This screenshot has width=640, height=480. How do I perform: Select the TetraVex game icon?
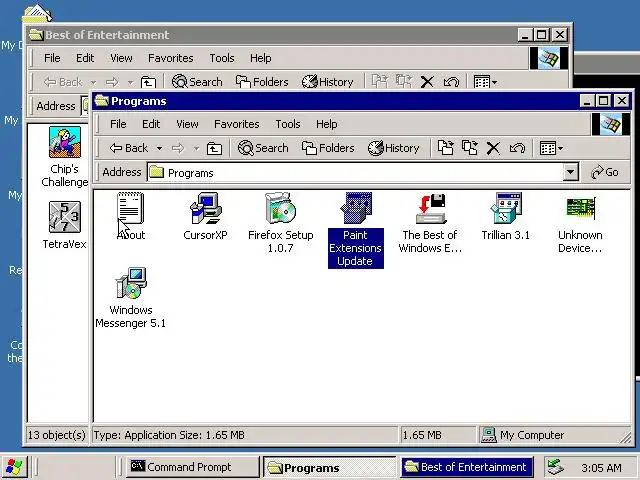[x=64, y=217]
